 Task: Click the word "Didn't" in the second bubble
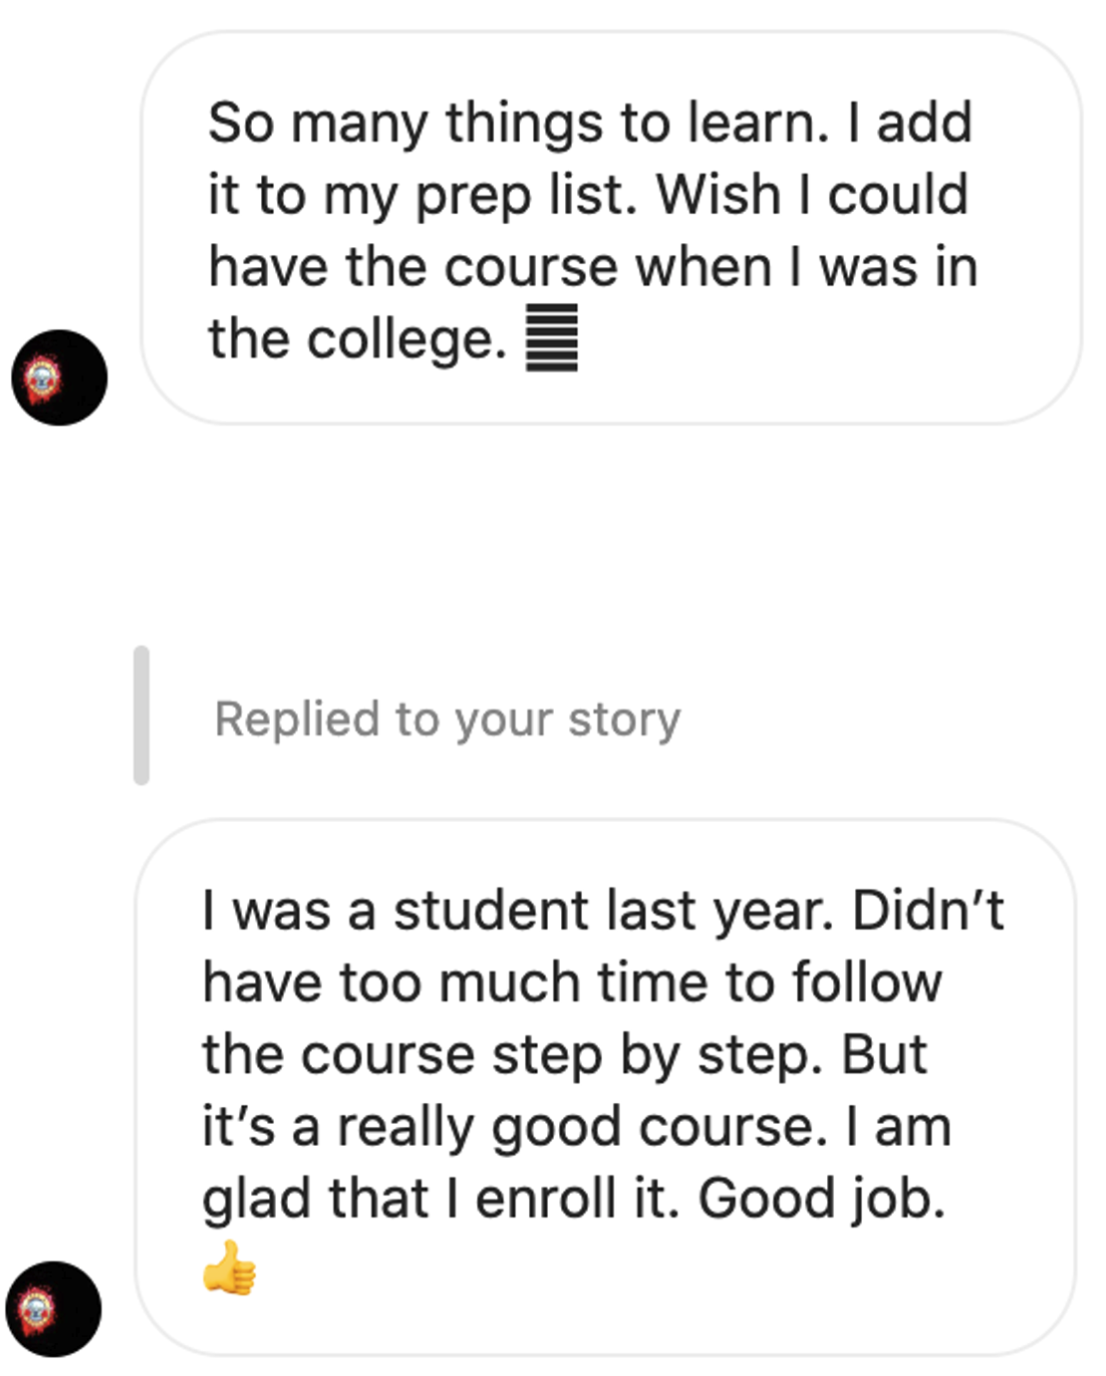point(928,910)
